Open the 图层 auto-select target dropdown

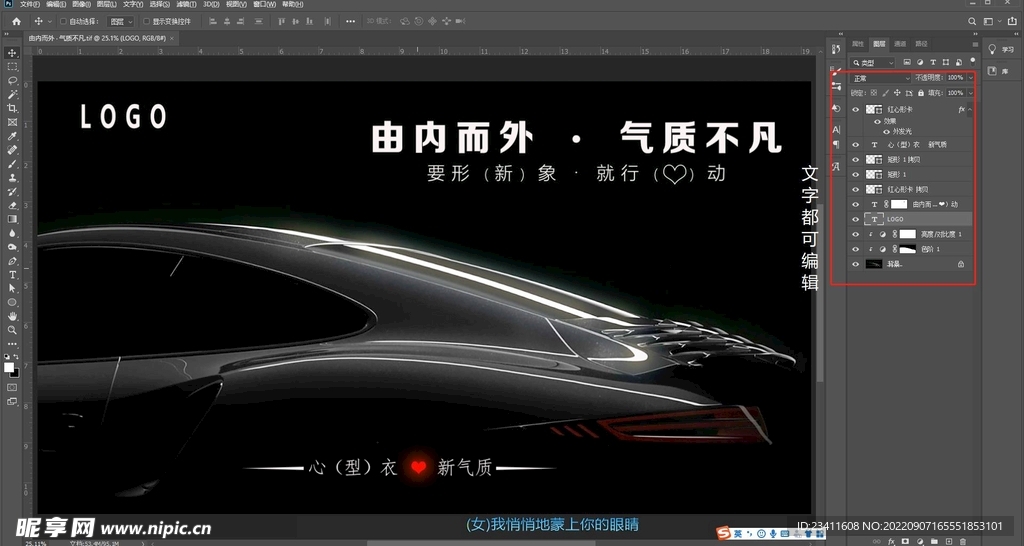(x=120, y=22)
